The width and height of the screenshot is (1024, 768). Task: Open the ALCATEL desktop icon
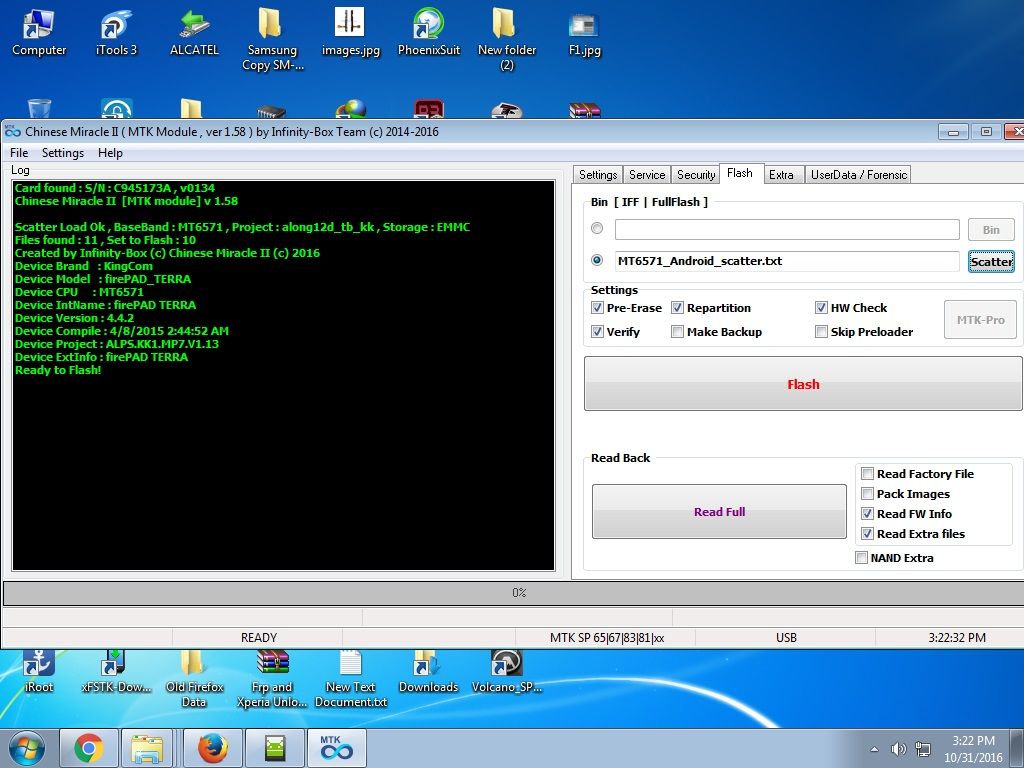pyautogui.click(x=194, y=30)
